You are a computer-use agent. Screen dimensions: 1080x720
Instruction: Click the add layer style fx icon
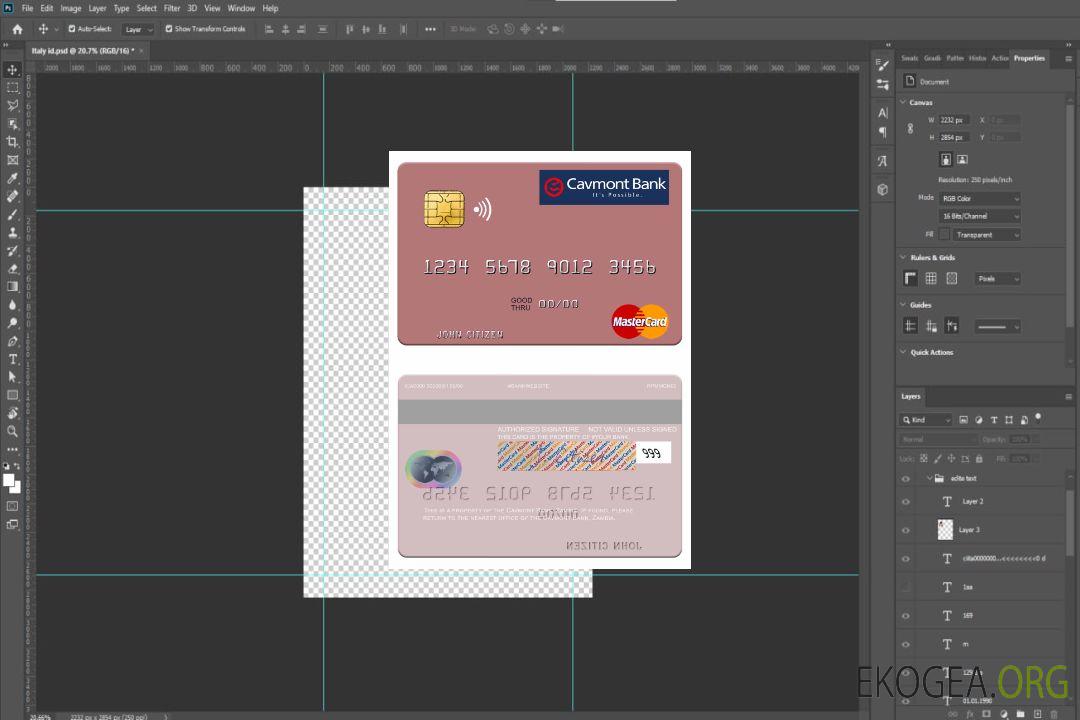point(970,714)
